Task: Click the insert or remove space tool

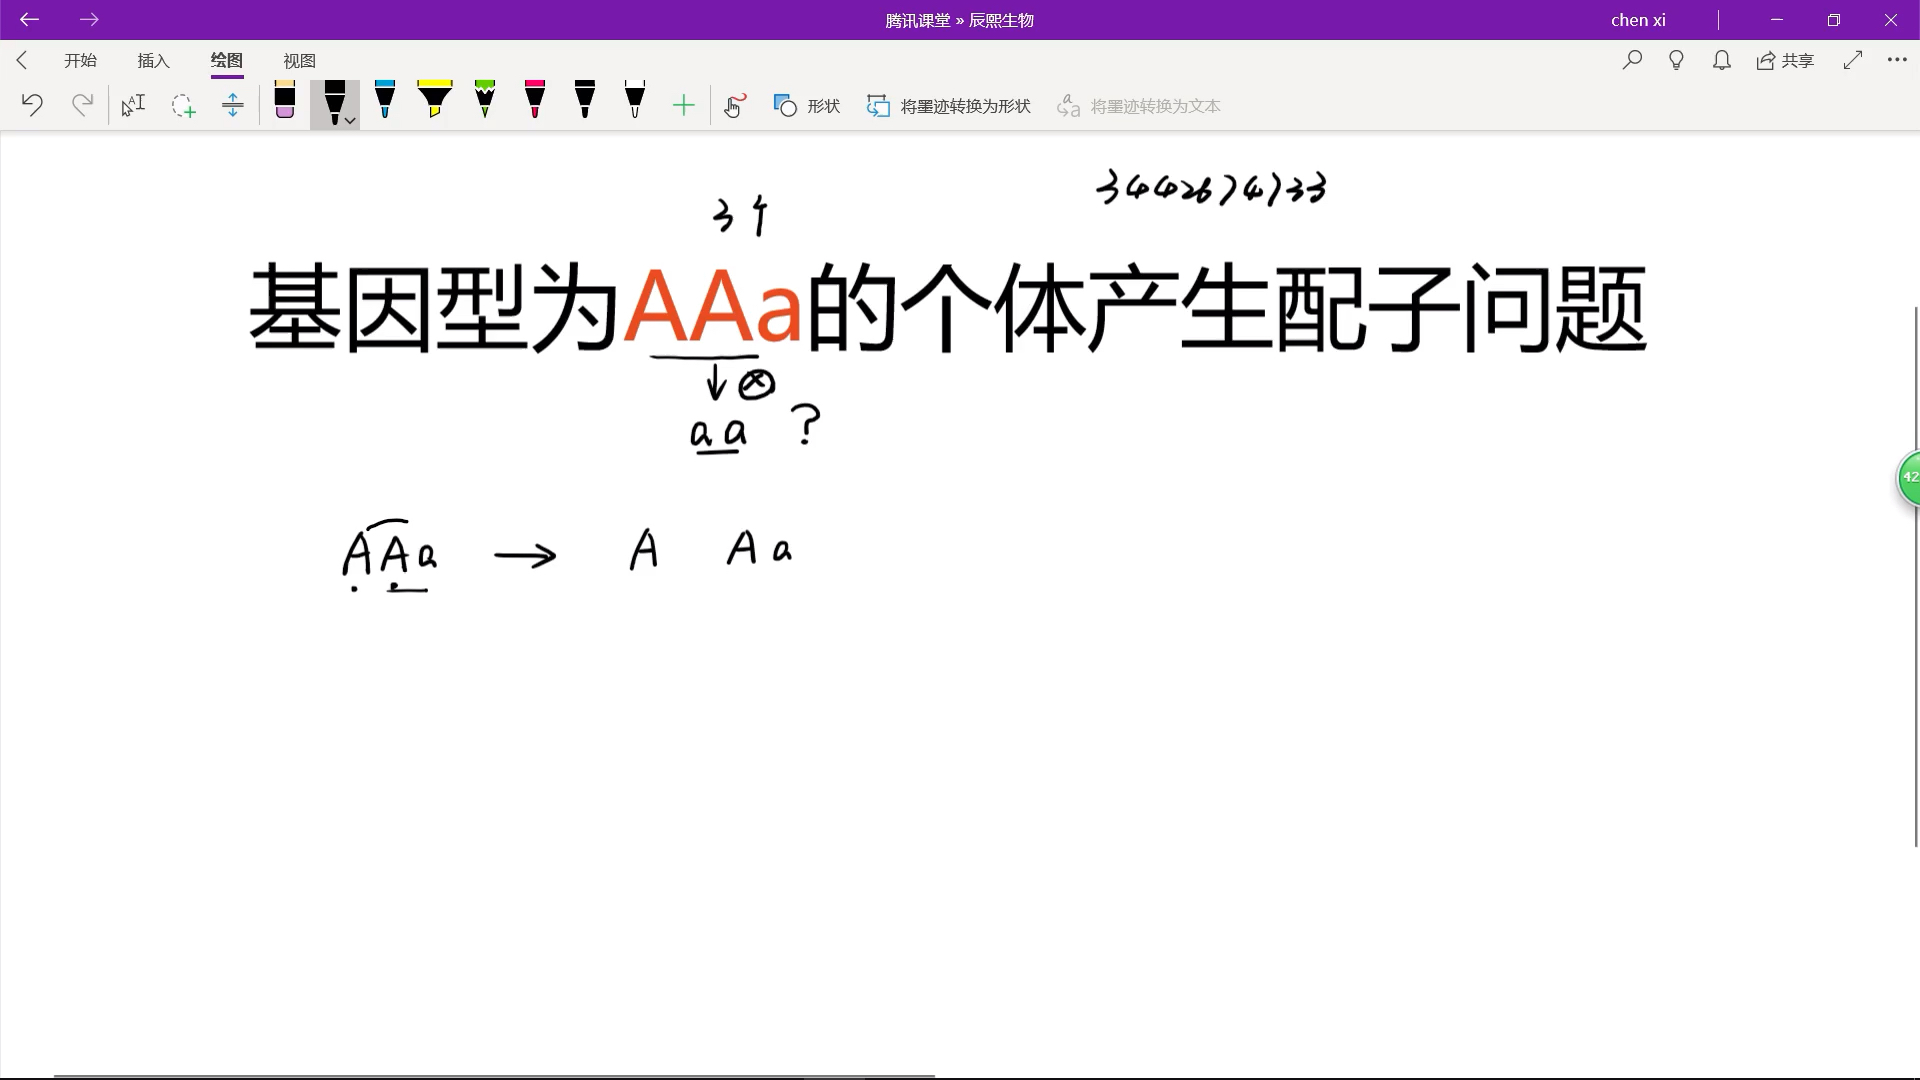Action: click(x=232, y=105)
